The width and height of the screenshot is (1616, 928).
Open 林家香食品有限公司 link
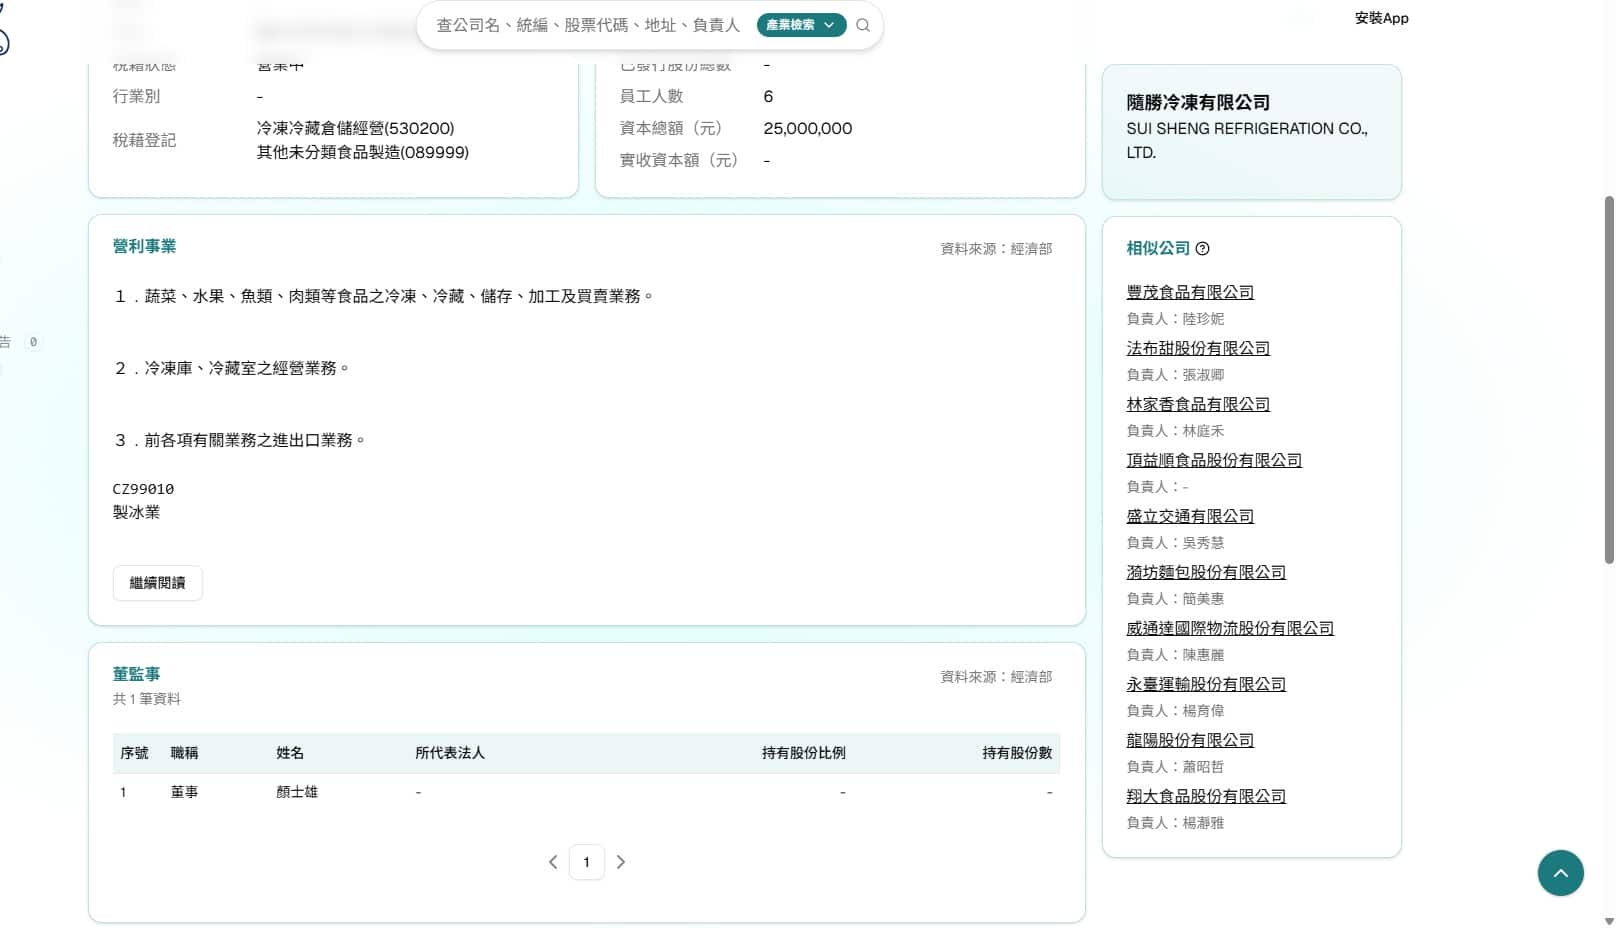coord(1198,404)
